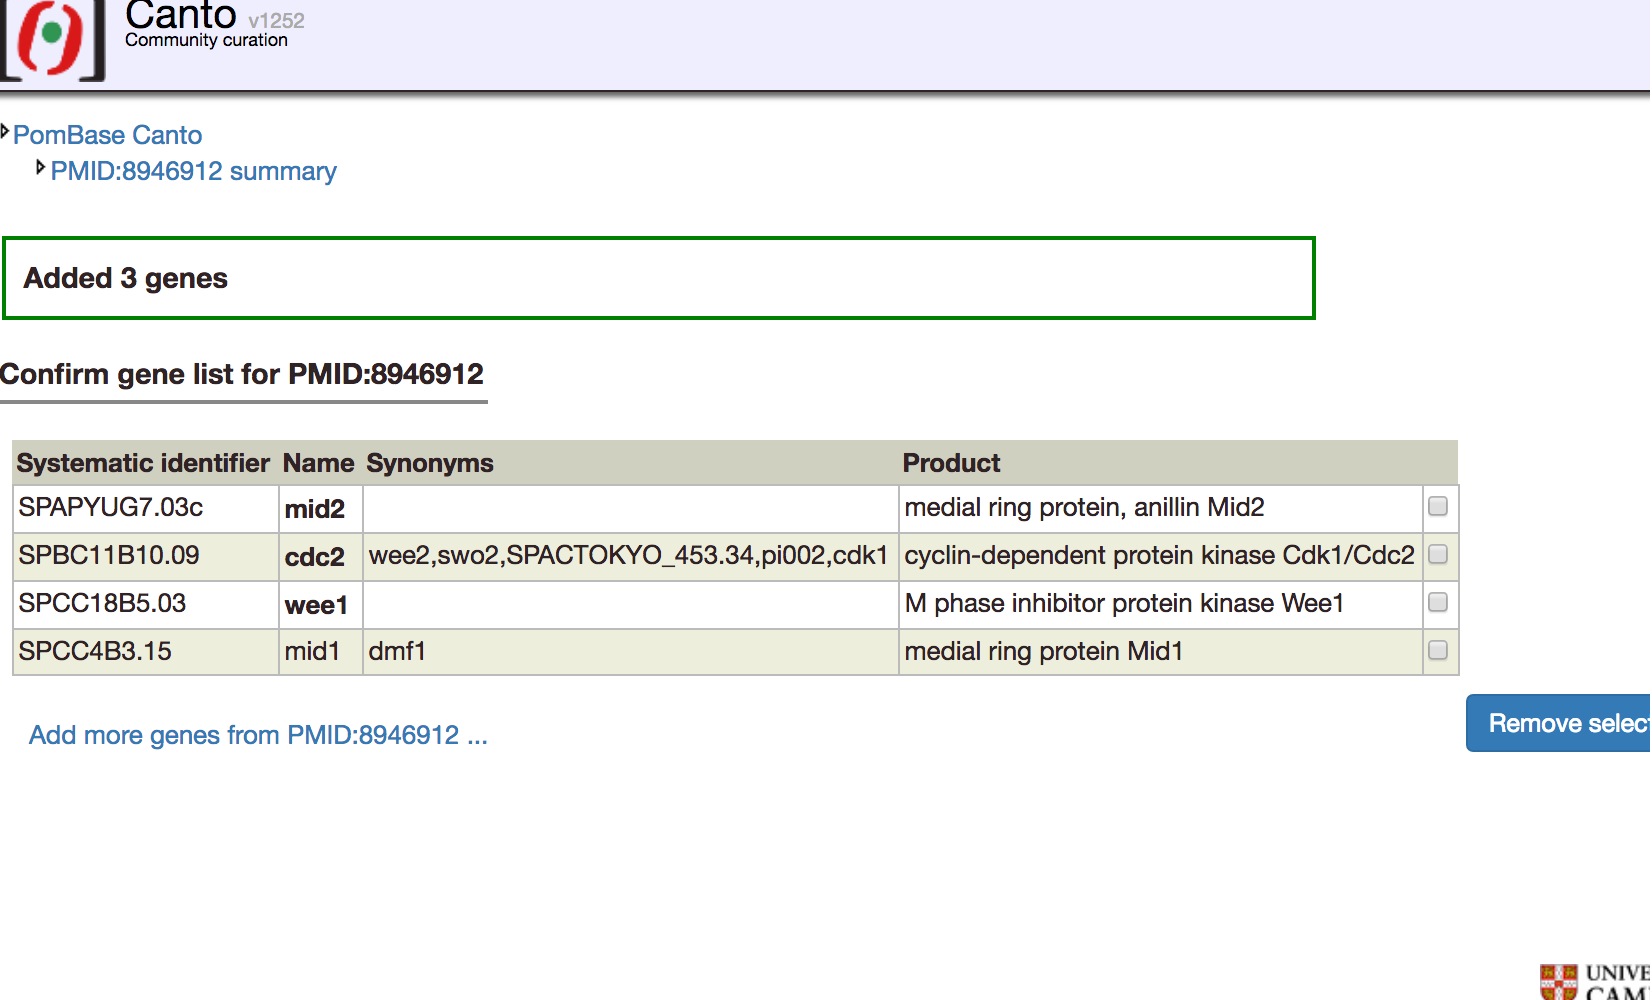The height and width of the screenshot is (1000, 1652).
Task: Click the Confirm gene list heading
Action: click(243, 374)
